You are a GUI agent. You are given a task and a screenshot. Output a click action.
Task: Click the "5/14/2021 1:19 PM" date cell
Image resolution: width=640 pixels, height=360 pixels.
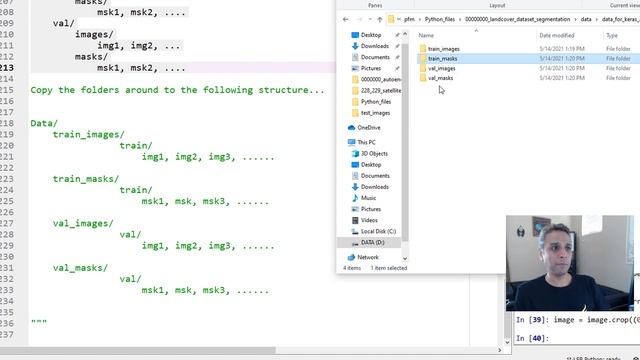pos(562,49)
